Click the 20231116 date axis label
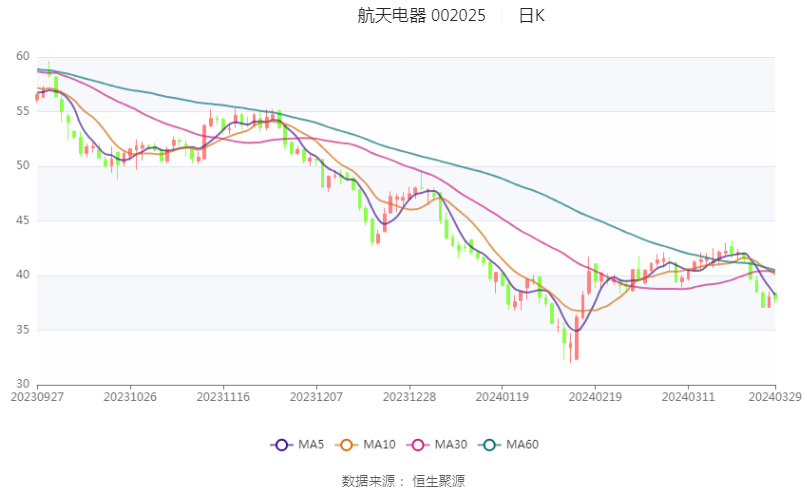Screen dimensions: 807x491 coord(223,397)
